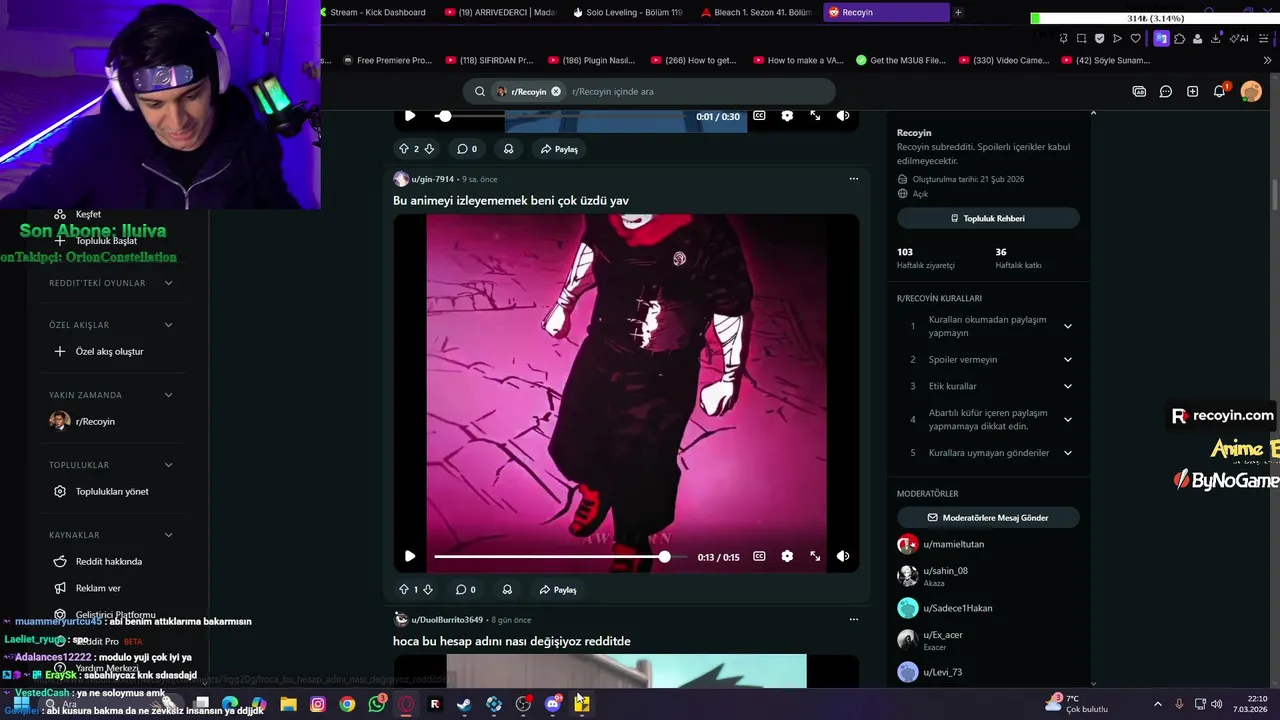This screenshot has height=720, width=1280.
Task: Switch to Solo Leveling - Bölüm 119 tab
Action: point(628,12)
